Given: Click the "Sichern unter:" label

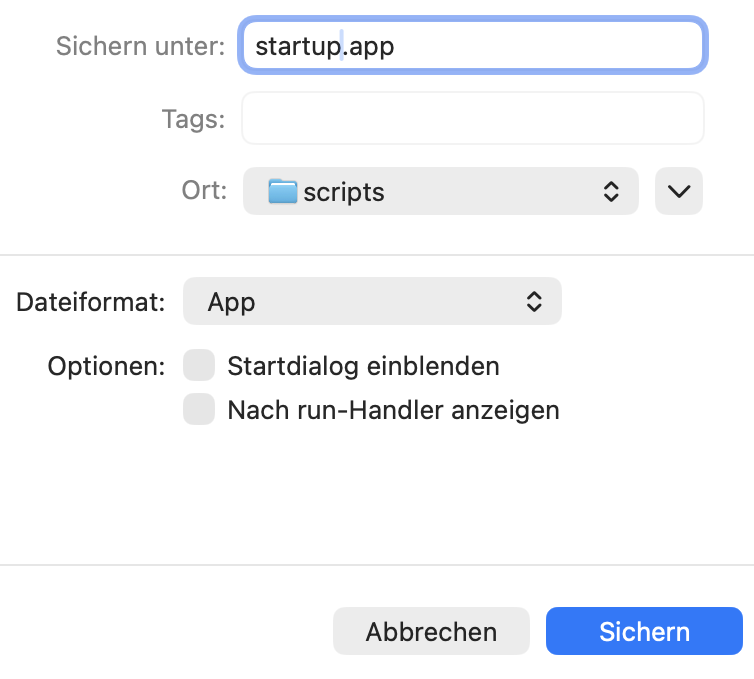Looking at the screenshot, I should click(x=140, y=46).
